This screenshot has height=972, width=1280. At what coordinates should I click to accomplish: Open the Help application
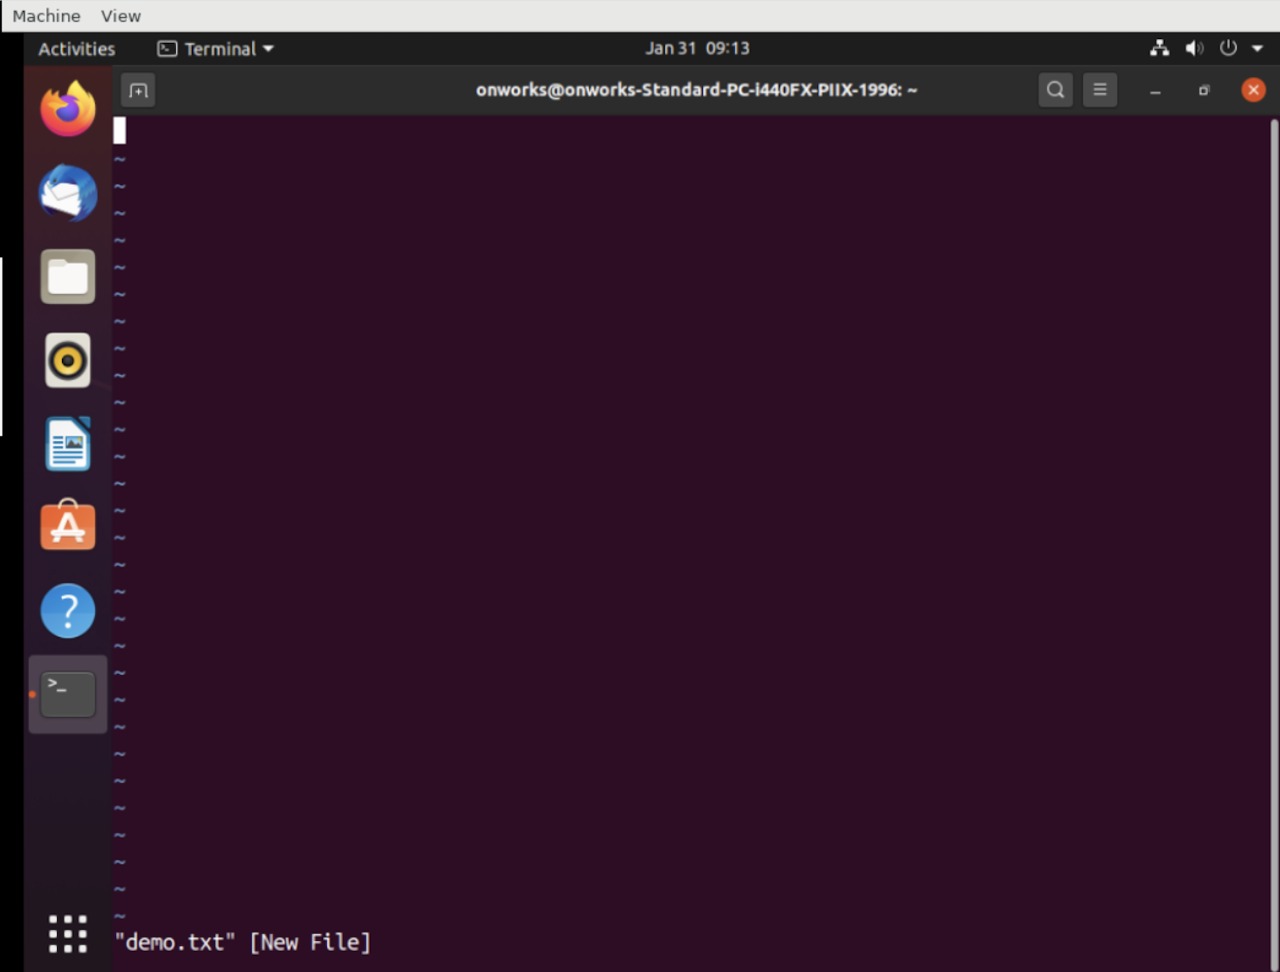[68, 610]
